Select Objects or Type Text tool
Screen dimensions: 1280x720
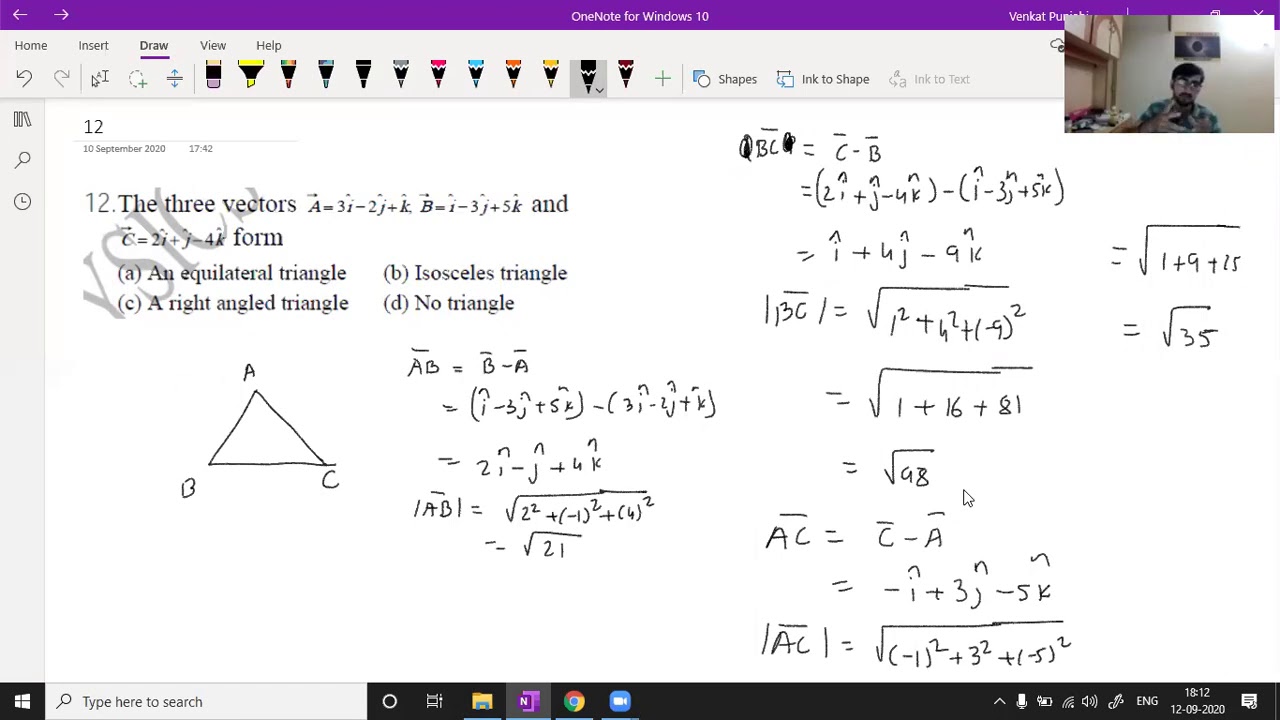click(x=99, y=79)
